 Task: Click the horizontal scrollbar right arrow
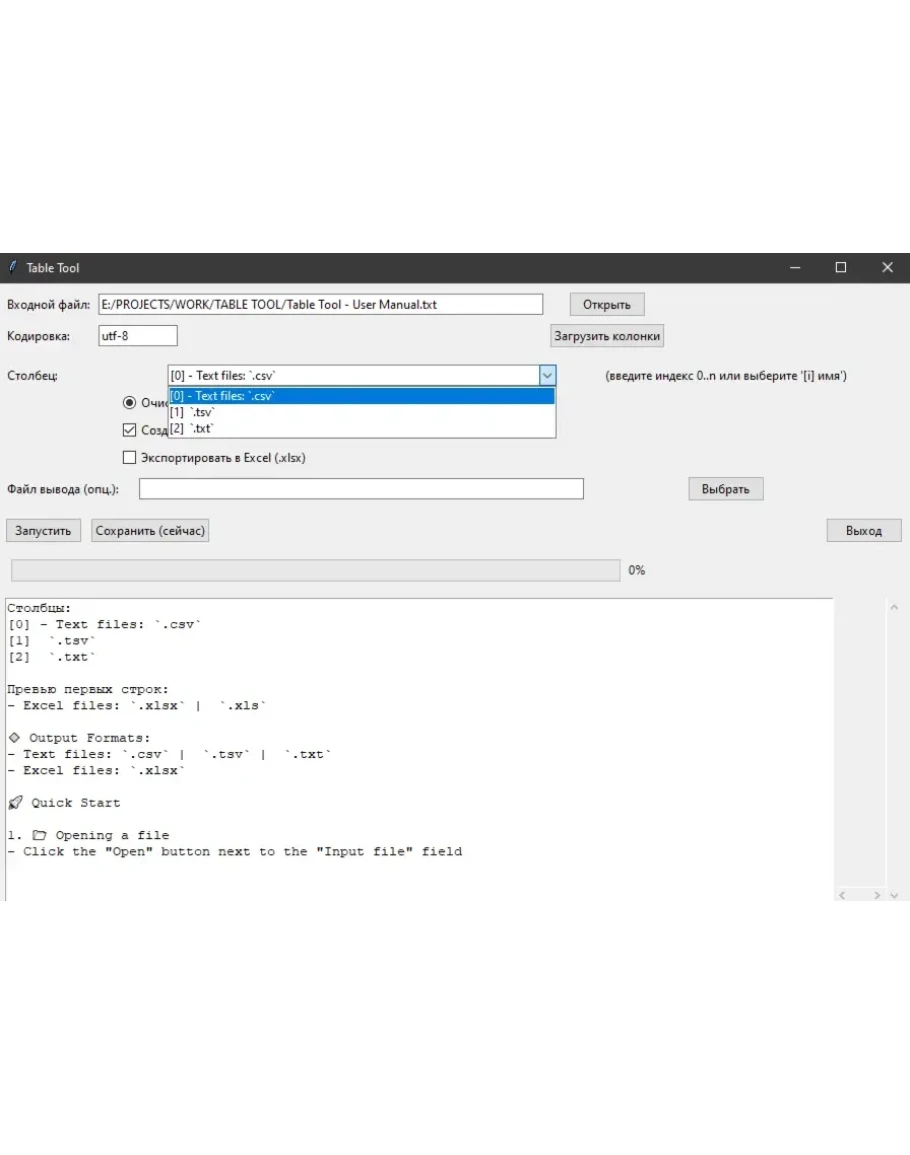pyautogui.click(x=876, y=895)
